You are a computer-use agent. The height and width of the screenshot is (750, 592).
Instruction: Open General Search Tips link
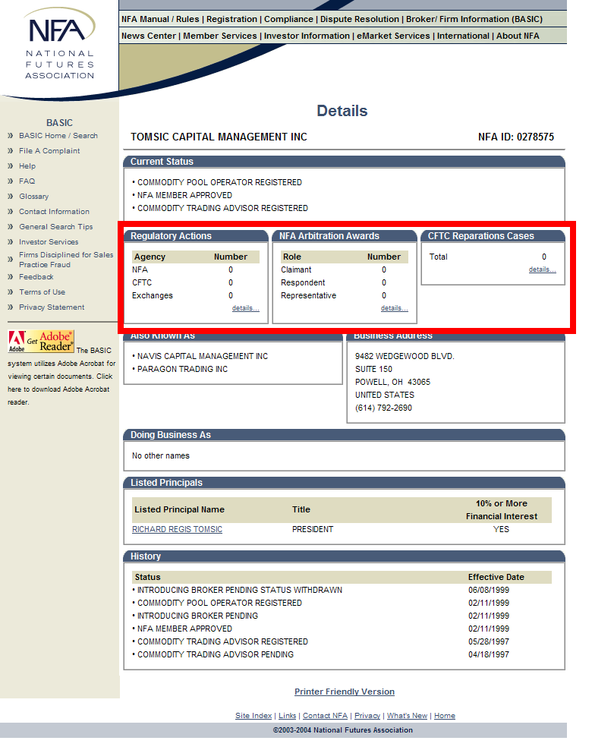point(56,227)
